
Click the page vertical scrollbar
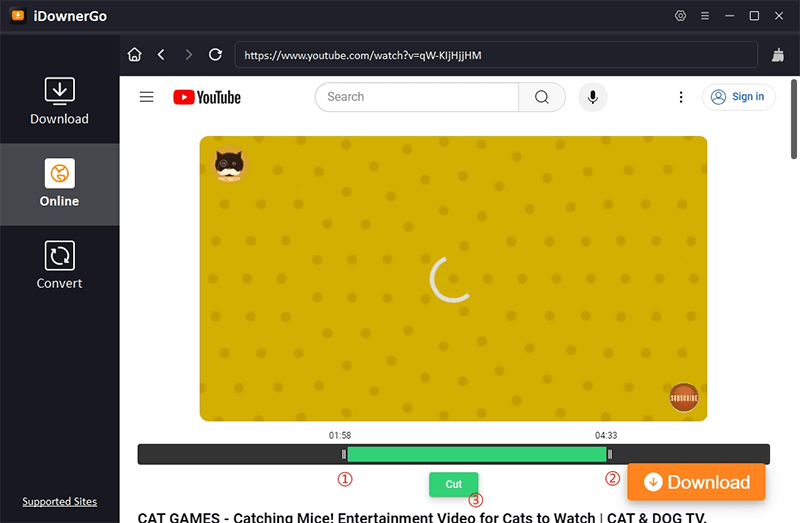[x=794, y=120]
